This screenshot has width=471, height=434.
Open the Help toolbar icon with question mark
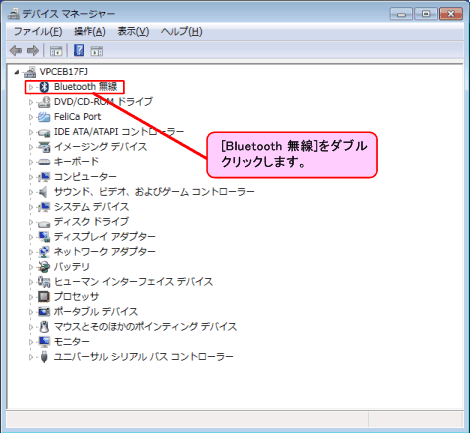click(79, 50)
